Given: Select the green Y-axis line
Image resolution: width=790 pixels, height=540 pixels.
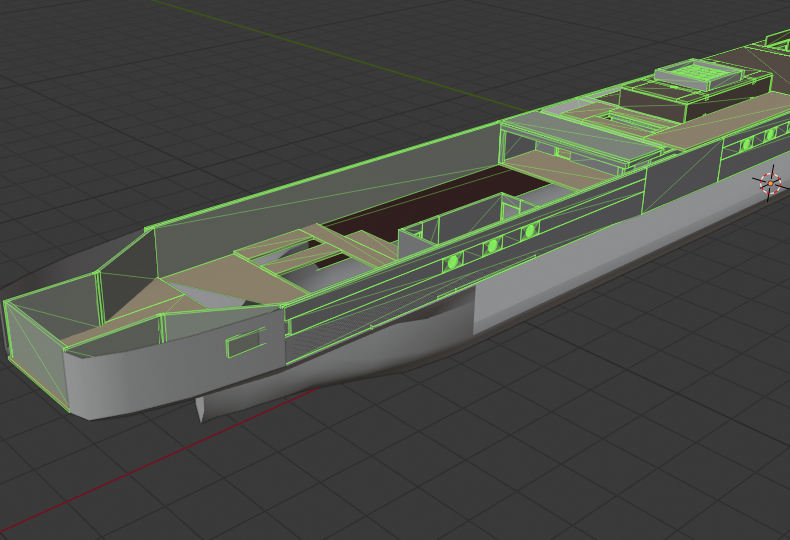Looking at the screenshot, I should coord(338,53).
